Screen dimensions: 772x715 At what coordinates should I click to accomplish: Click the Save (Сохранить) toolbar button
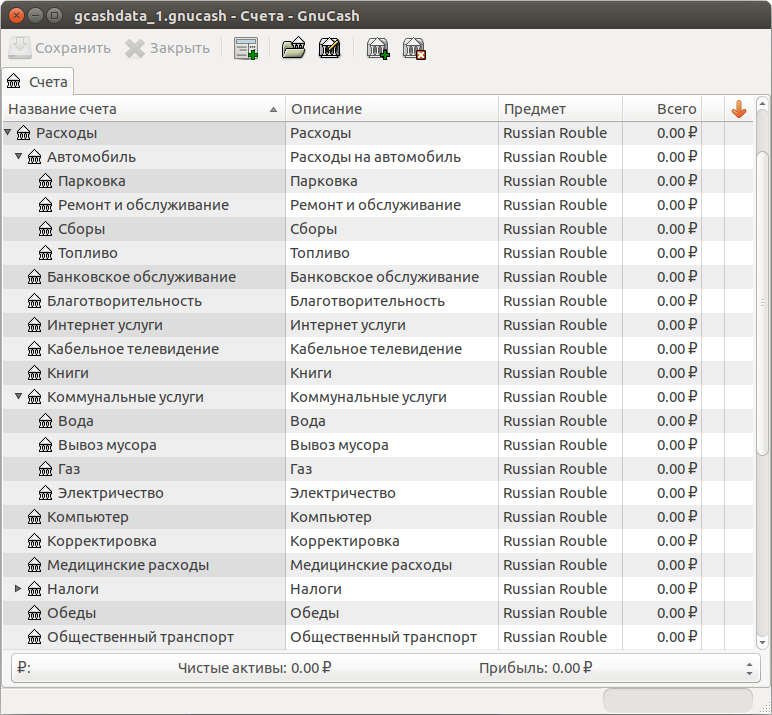pos(60,48)
